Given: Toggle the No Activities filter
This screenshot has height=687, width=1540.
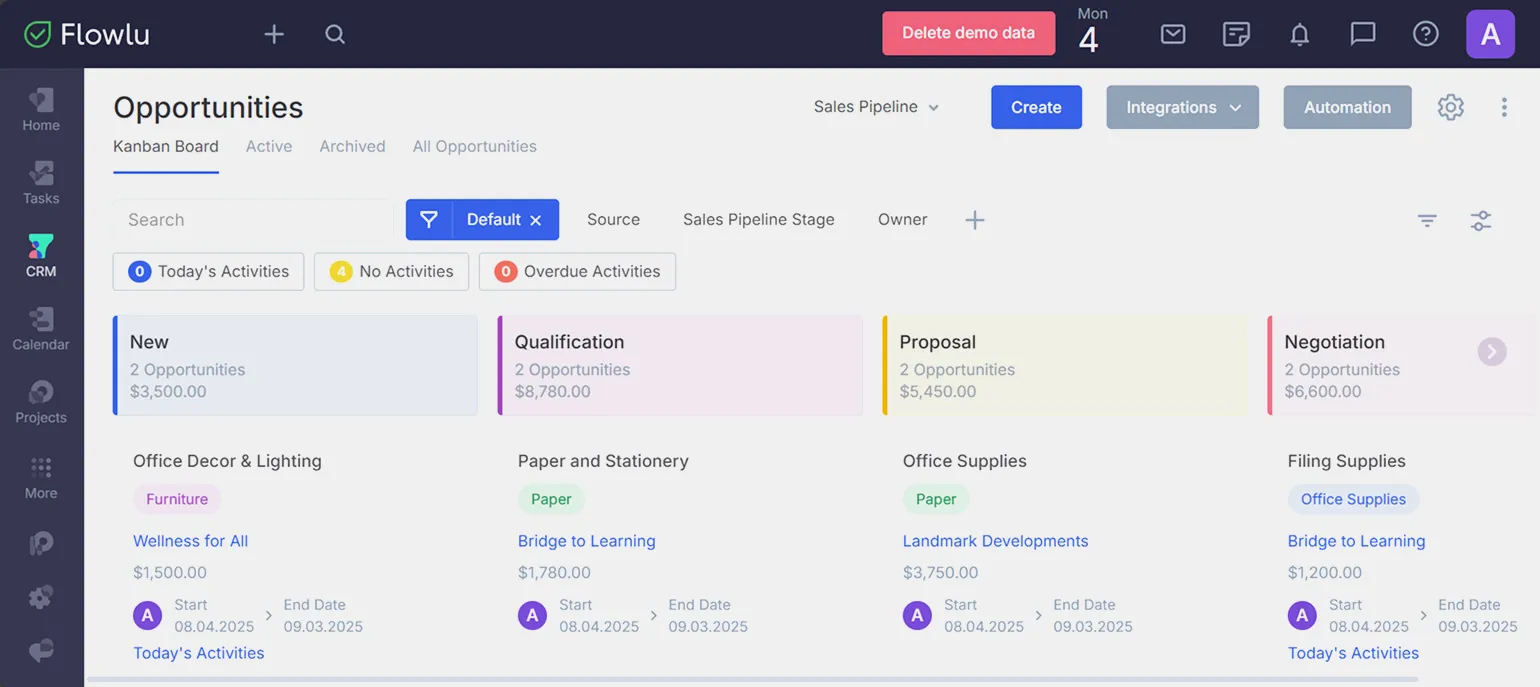Looking at the screenshot, I should tap(391, 271).
